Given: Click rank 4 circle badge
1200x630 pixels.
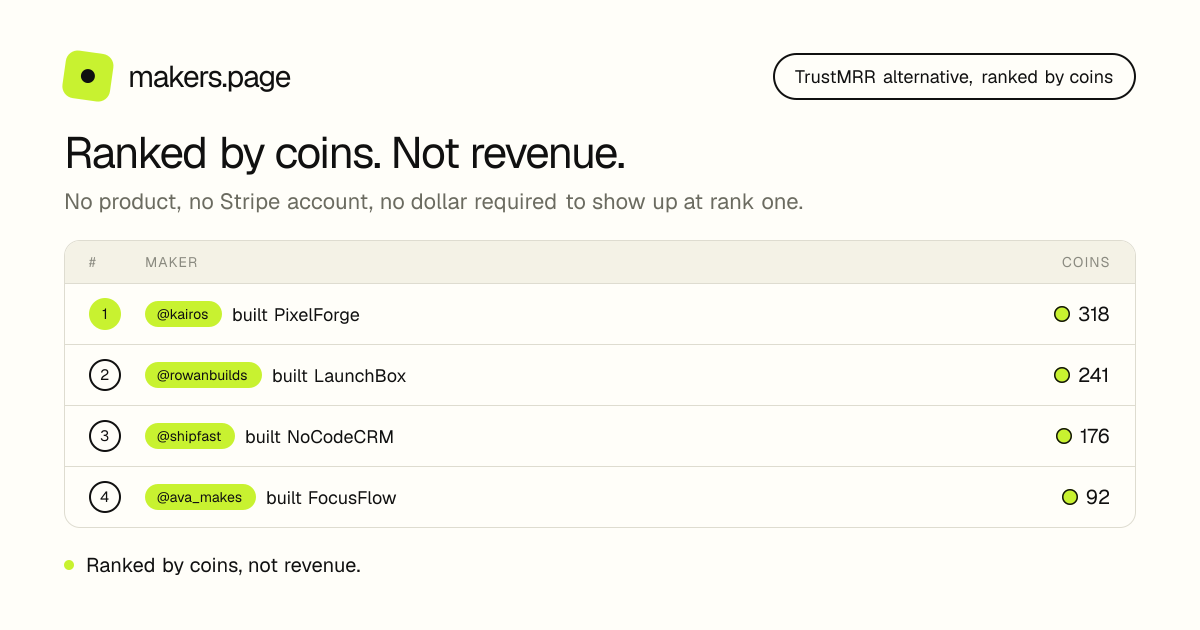Looking at the screenshot, I should pos(105,497).
